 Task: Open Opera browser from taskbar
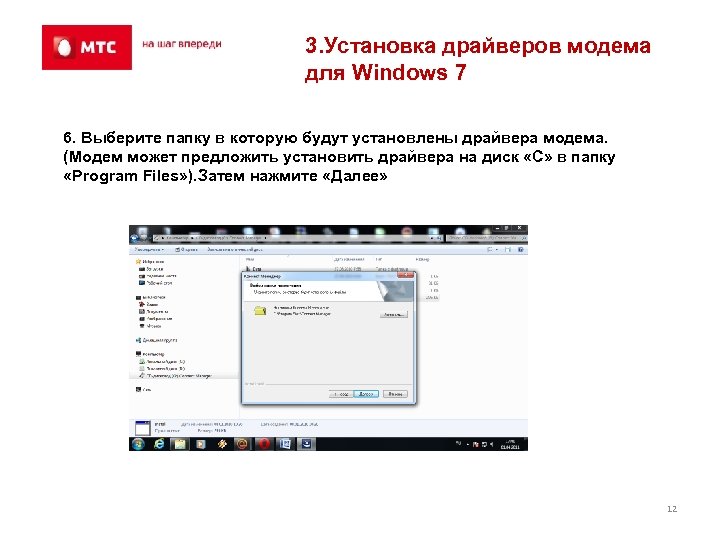pyautogui.click(x=264, y=444)
